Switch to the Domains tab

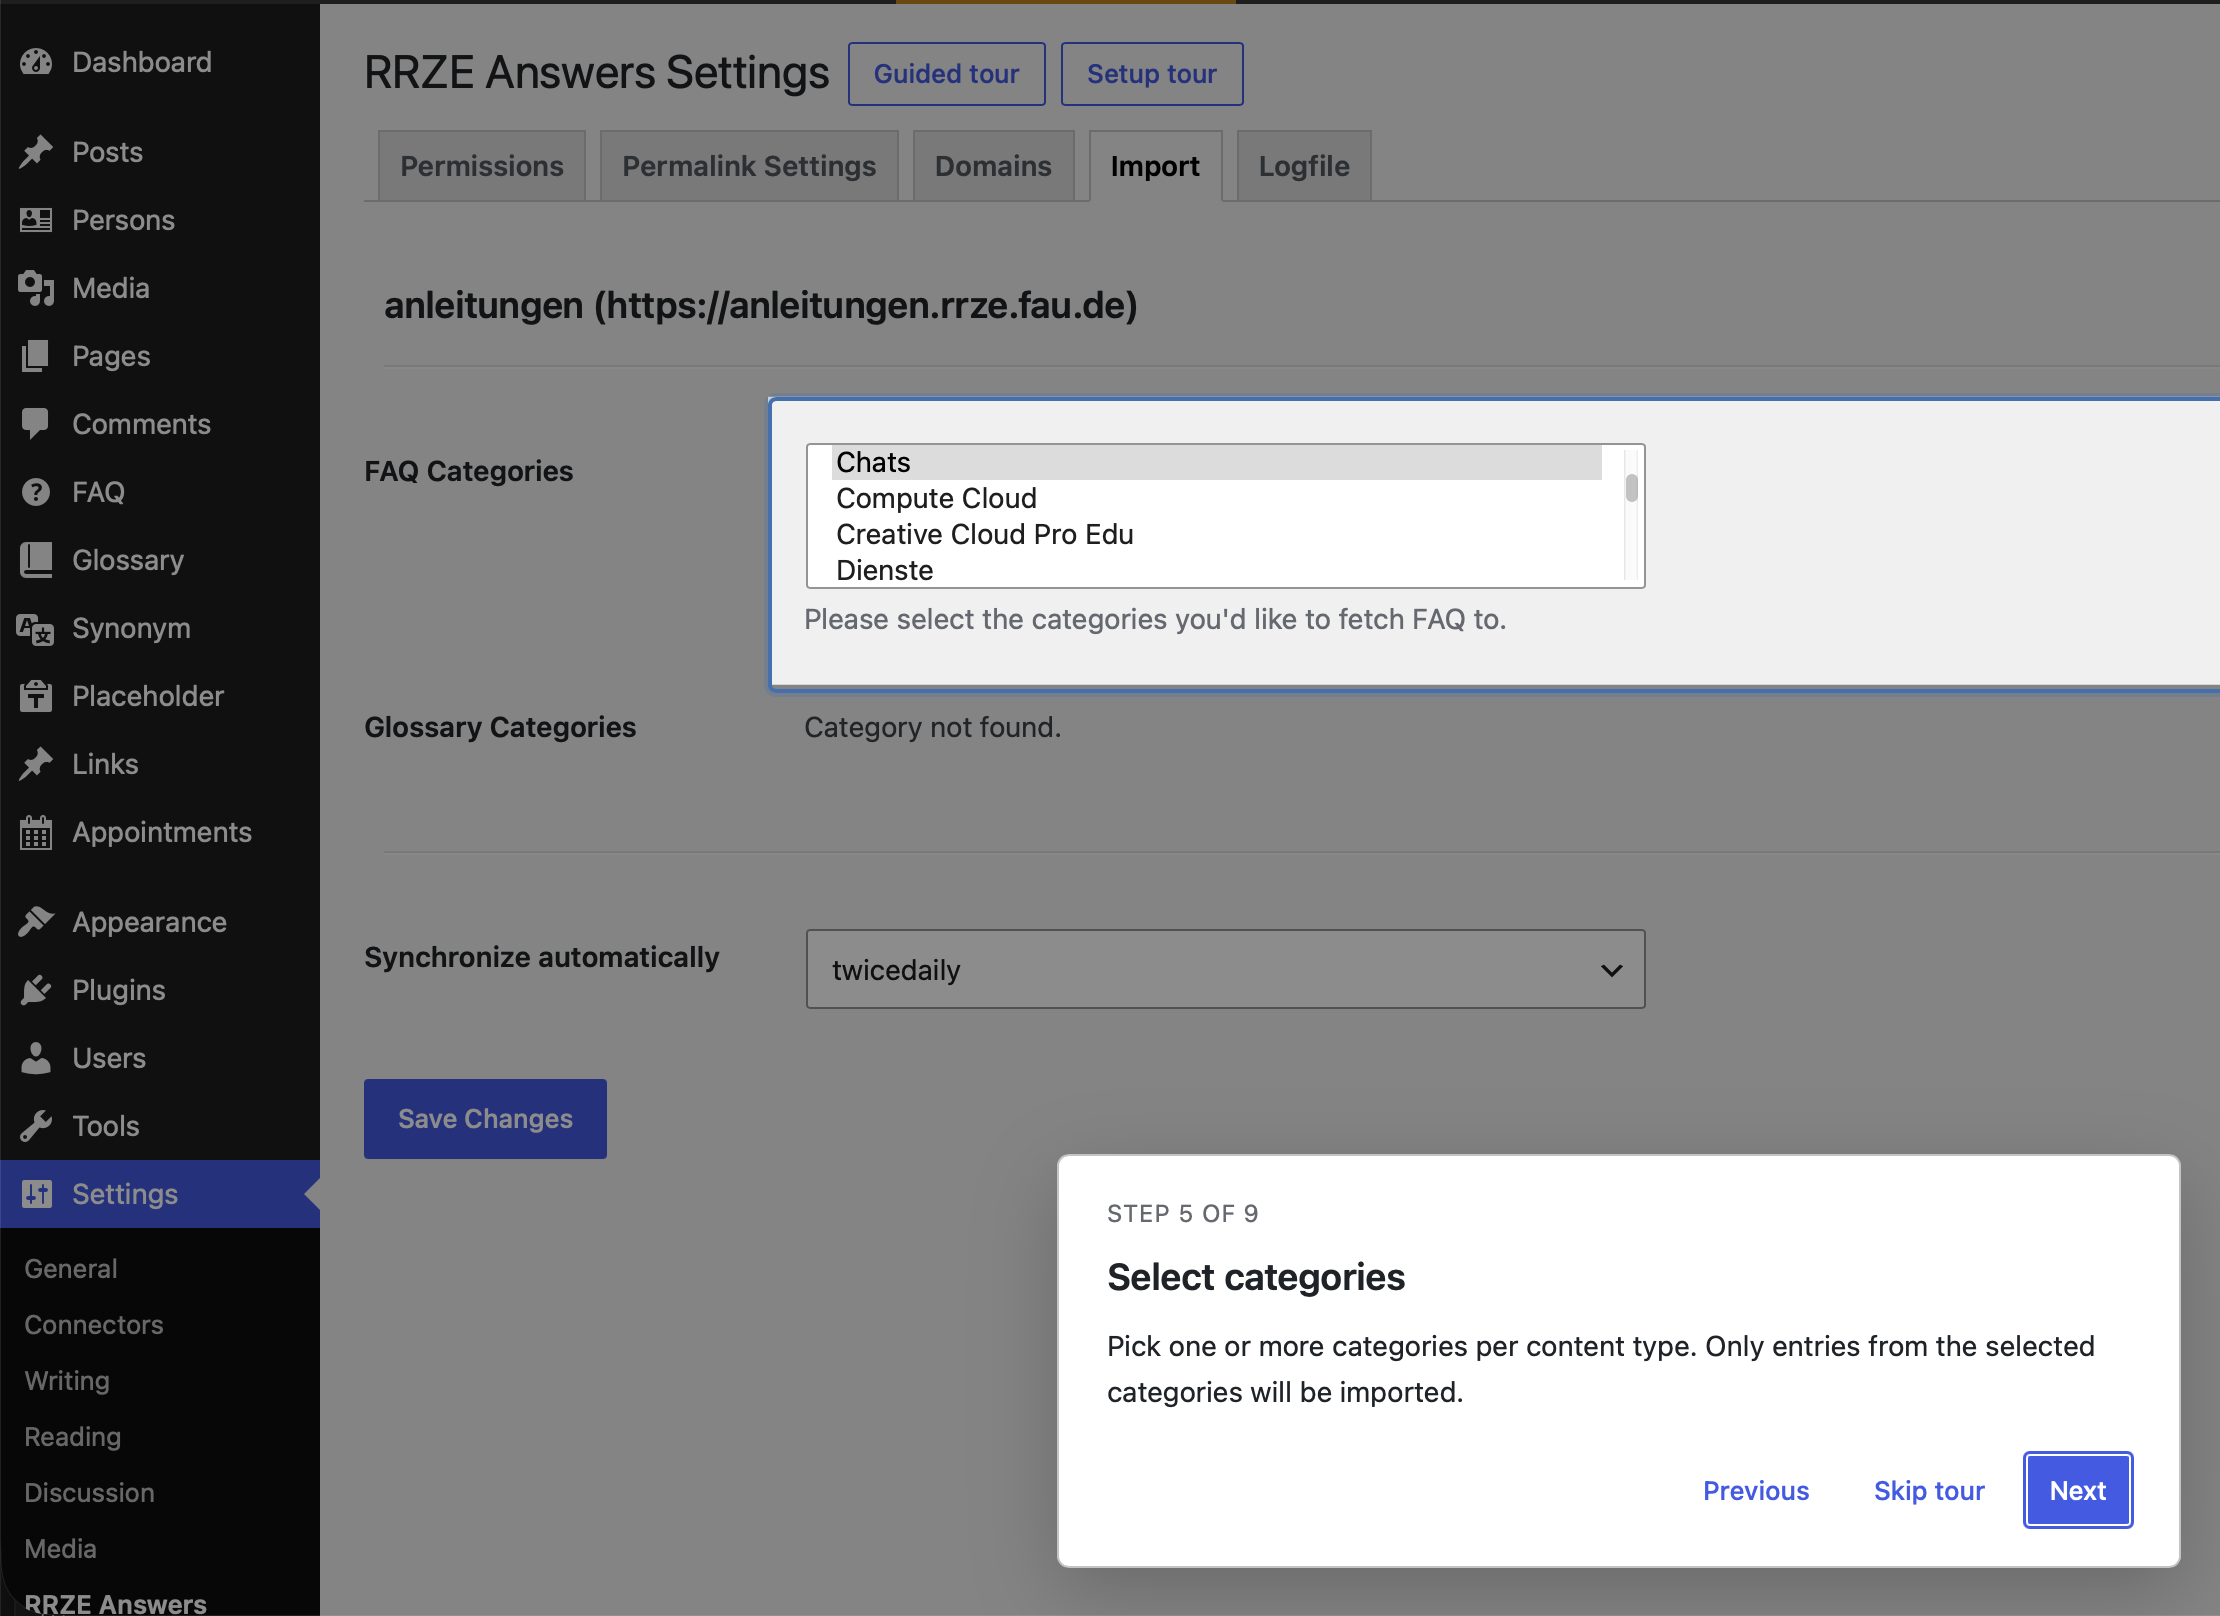click(993, 166)
